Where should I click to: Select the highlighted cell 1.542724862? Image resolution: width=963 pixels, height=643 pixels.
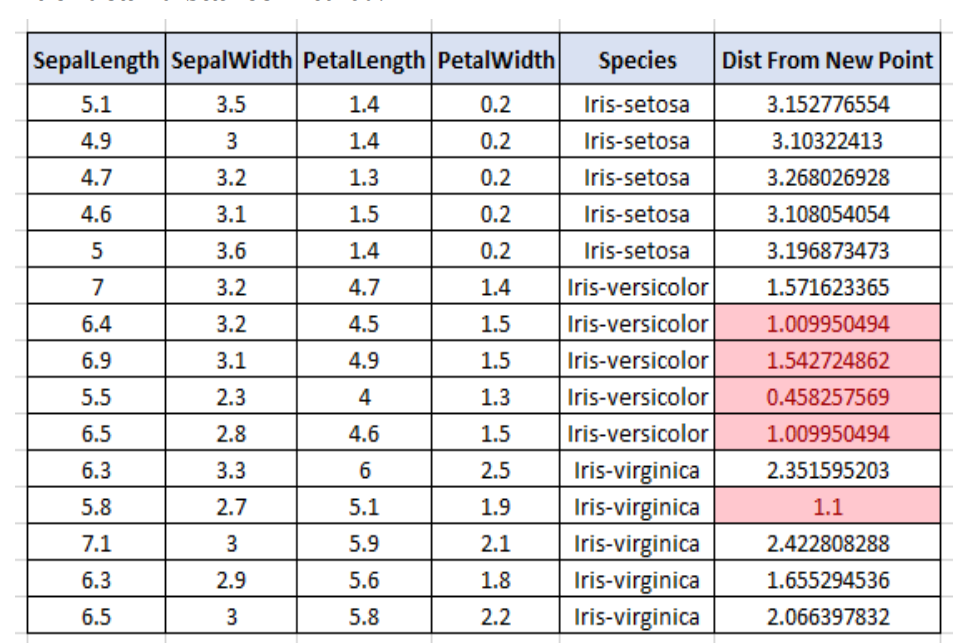click(827, 360)
